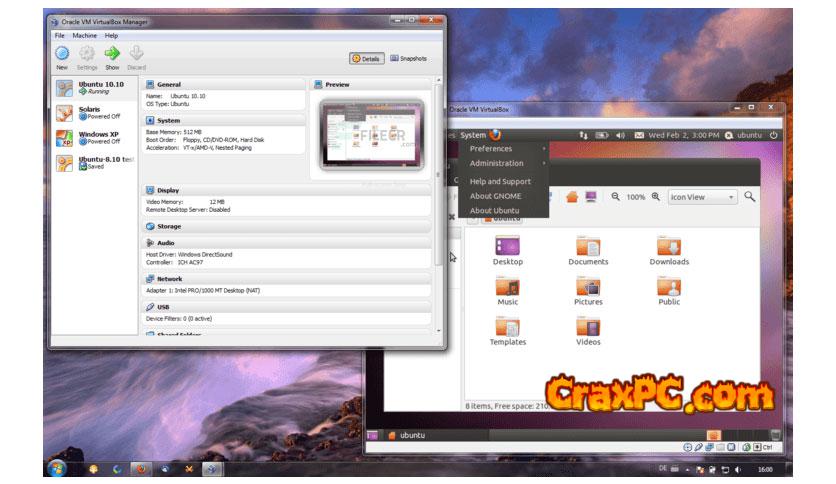Image resolution: width=836 pixels, height=484 pixels.
Task: Open the File menu in VirtualBox Manager
Action: click(x=60, y=36)
